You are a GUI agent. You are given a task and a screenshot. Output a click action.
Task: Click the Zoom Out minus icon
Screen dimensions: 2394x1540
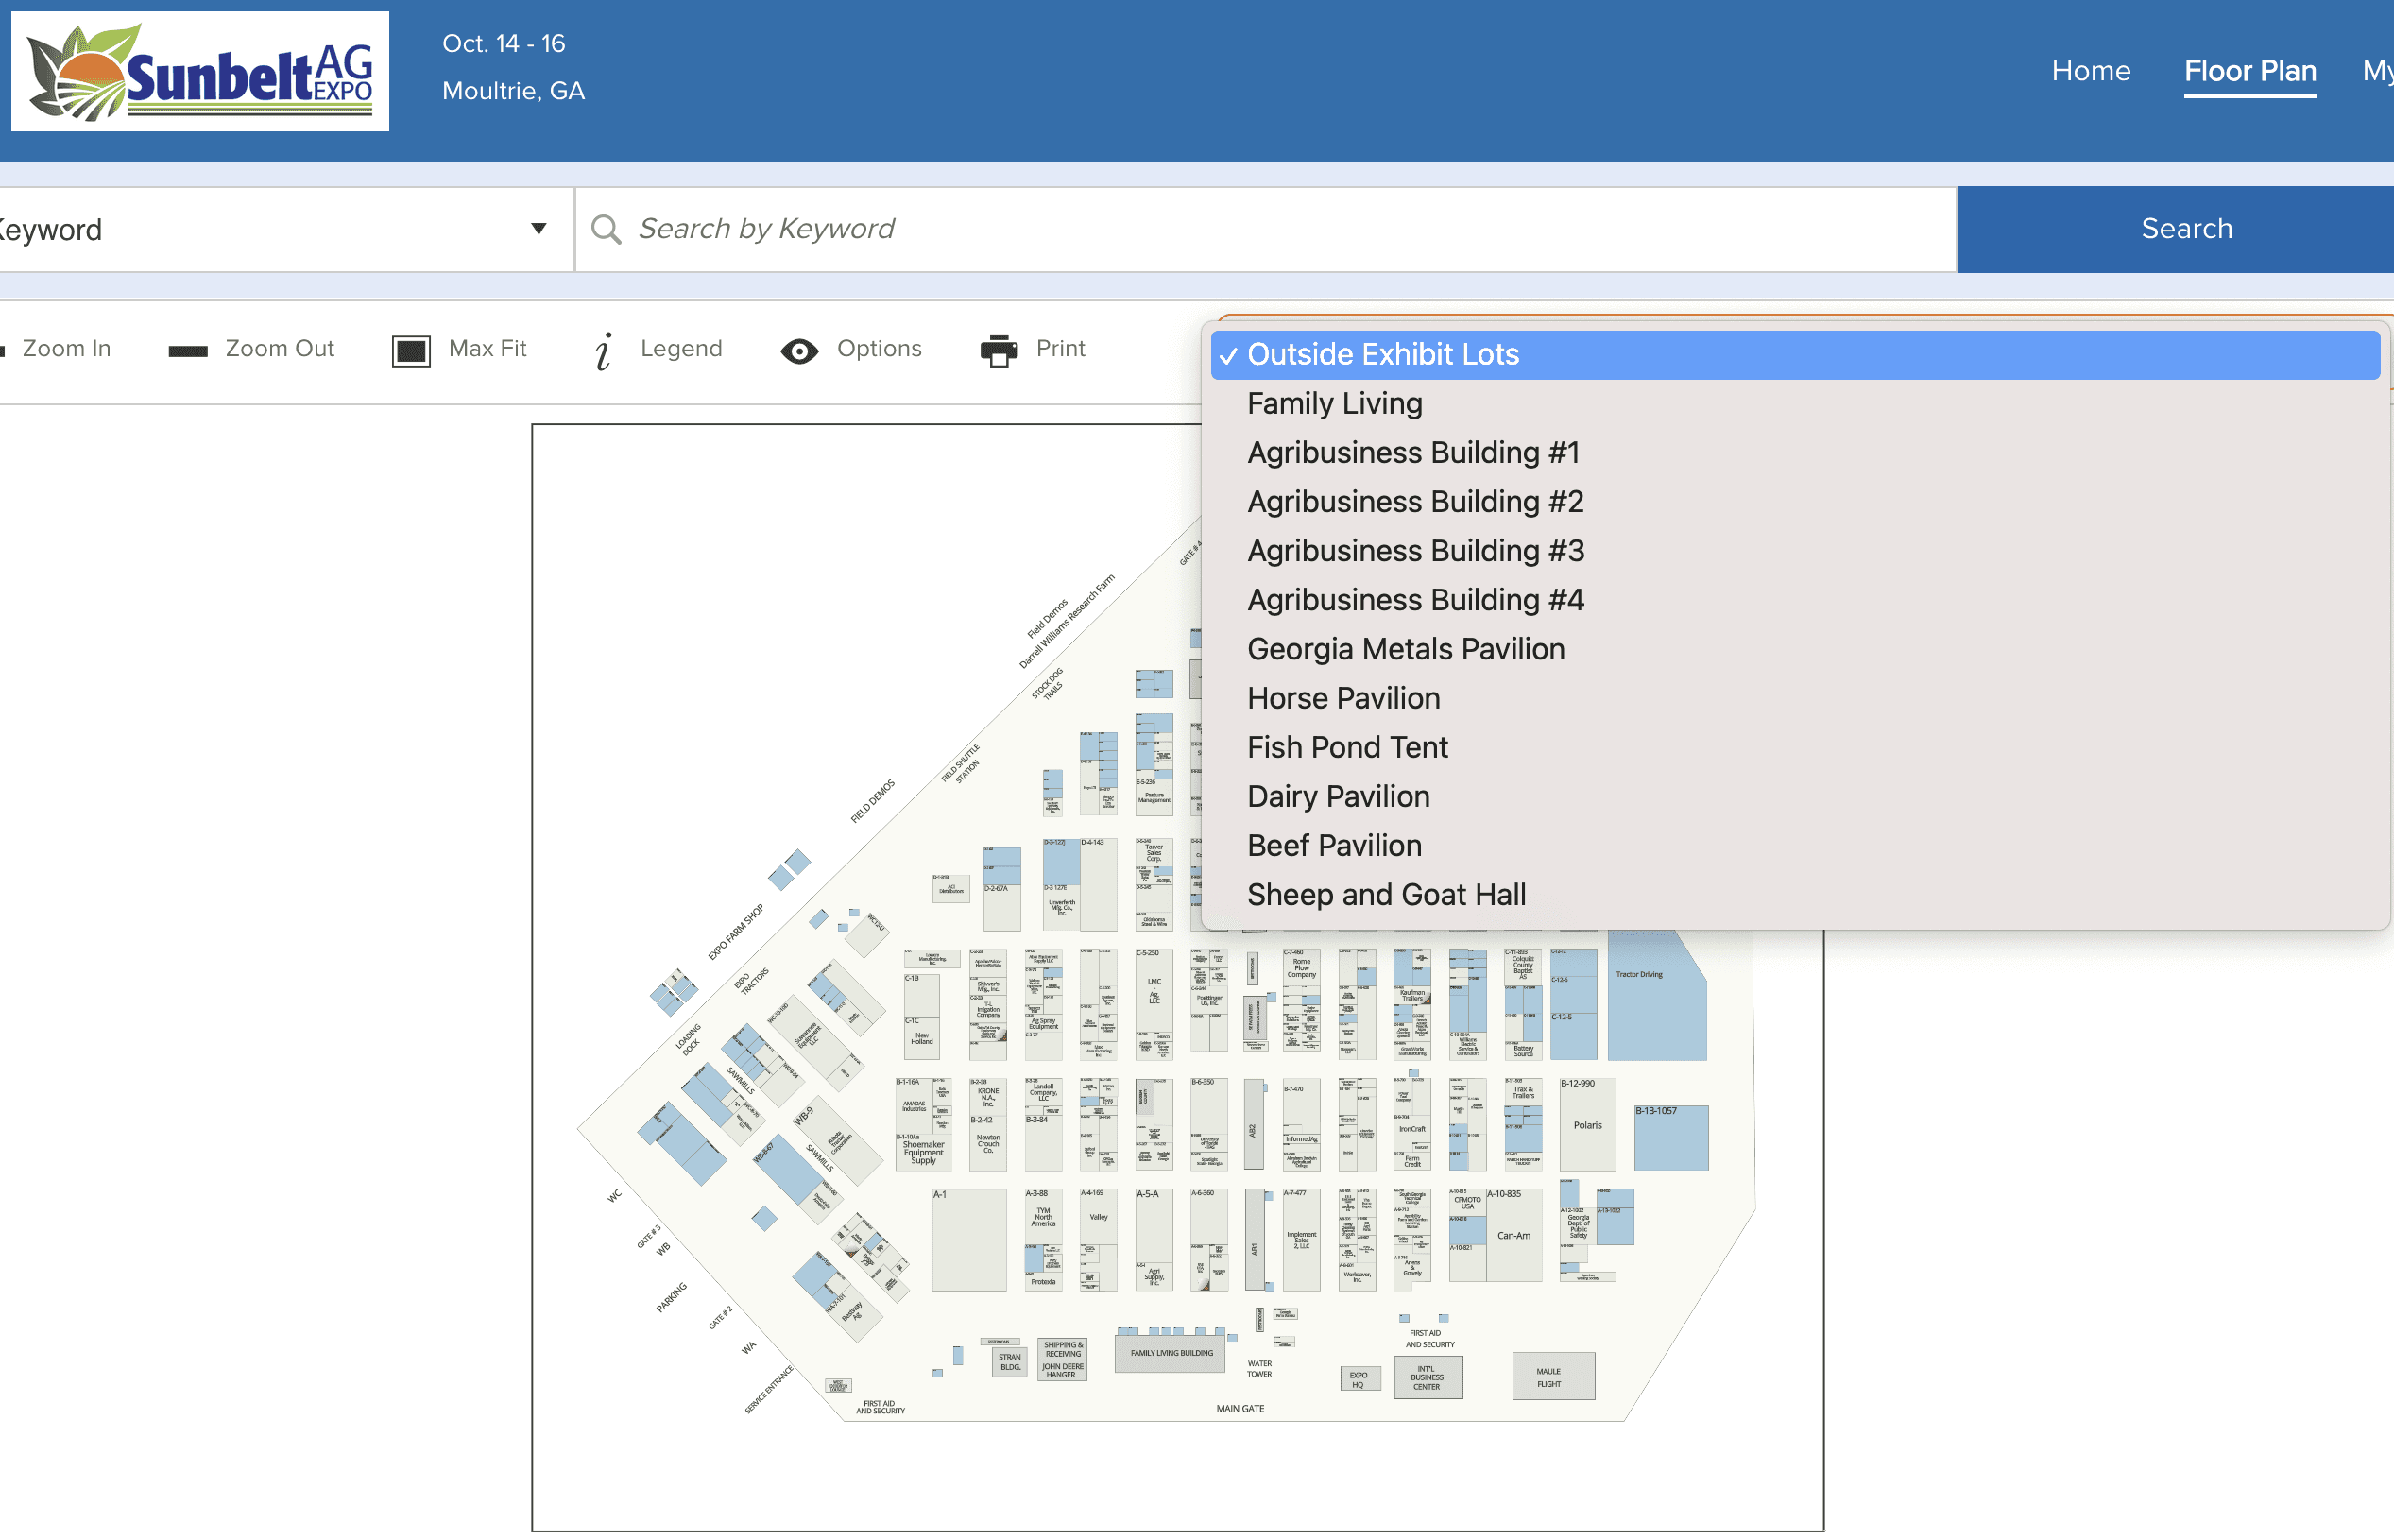[188, 350]
